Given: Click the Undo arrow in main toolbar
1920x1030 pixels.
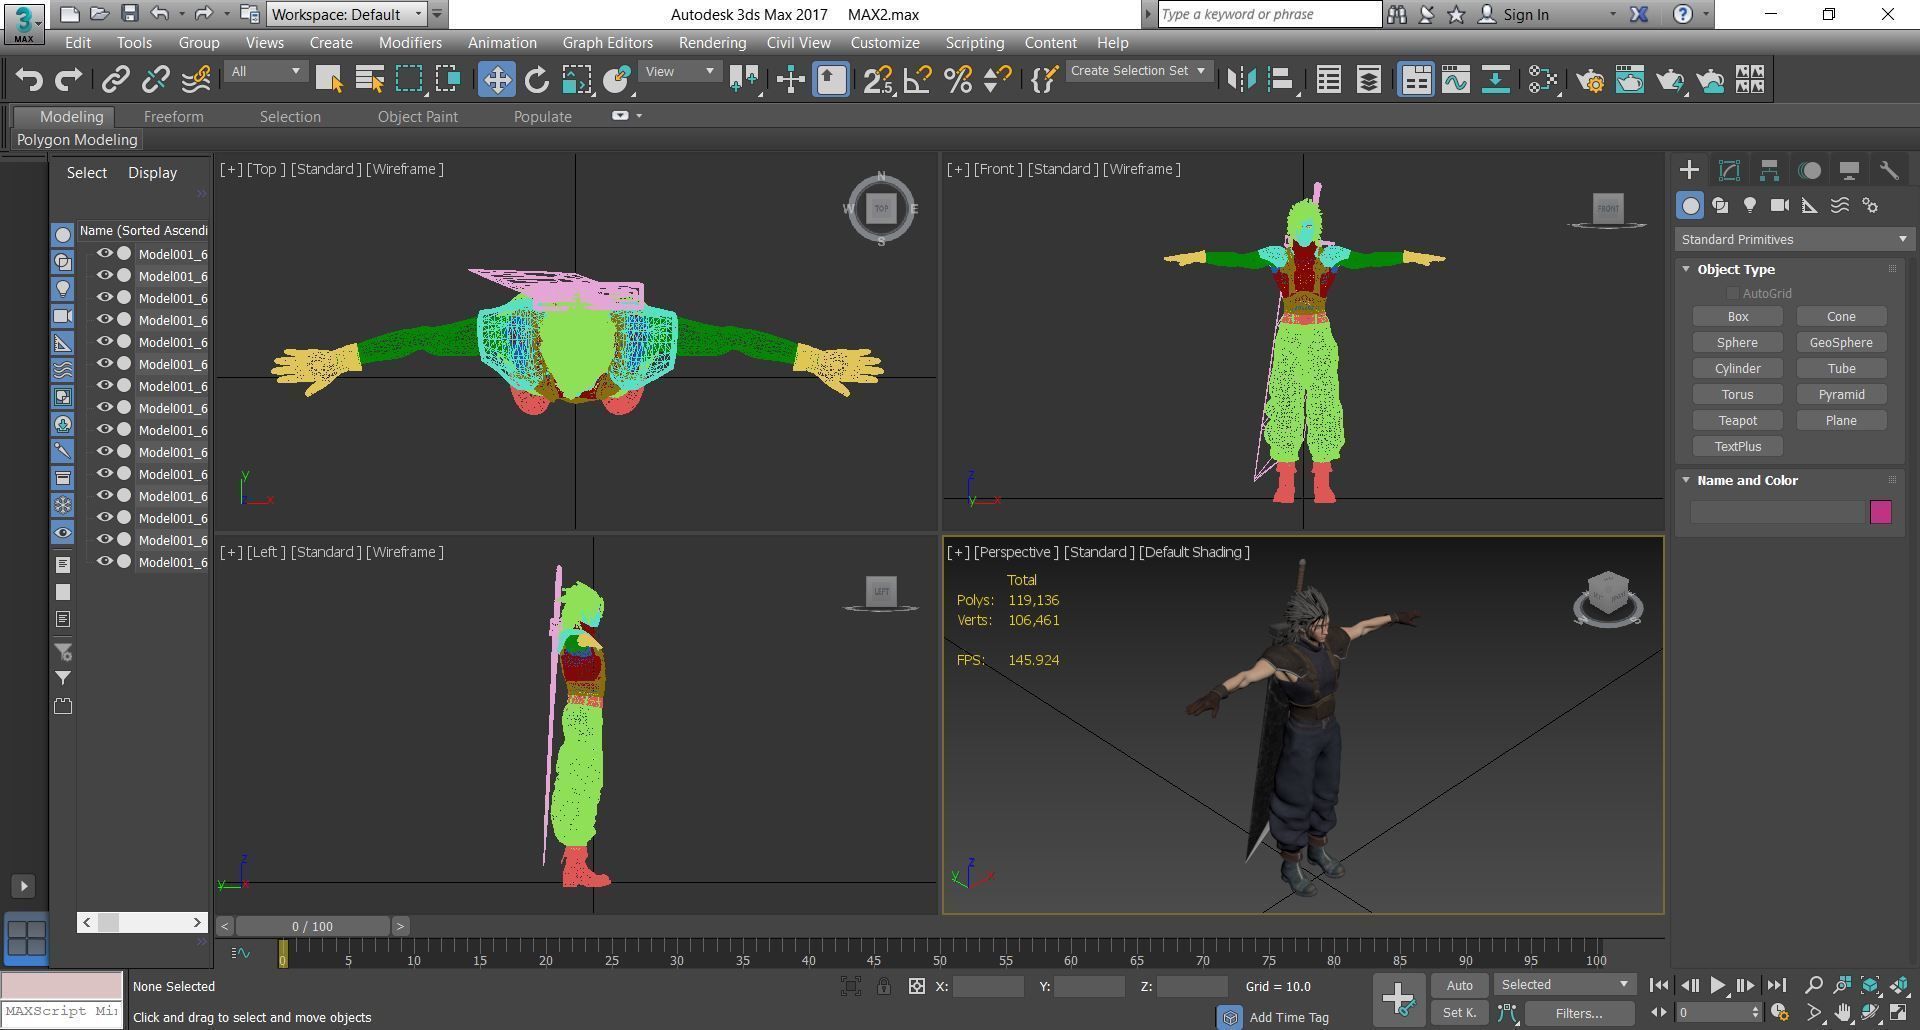Looking at the screenshot, I should pos(29,80).
